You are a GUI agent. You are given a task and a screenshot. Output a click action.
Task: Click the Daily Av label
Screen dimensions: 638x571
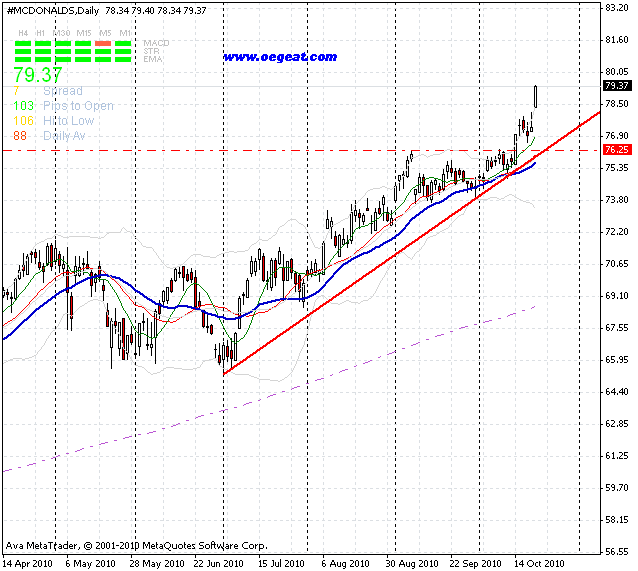coord(64,136)
